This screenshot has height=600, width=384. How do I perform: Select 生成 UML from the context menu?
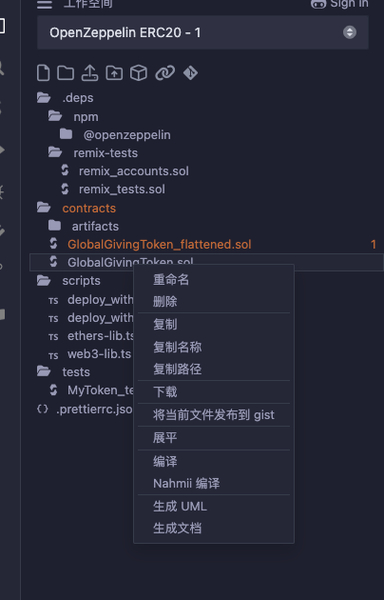180,506
